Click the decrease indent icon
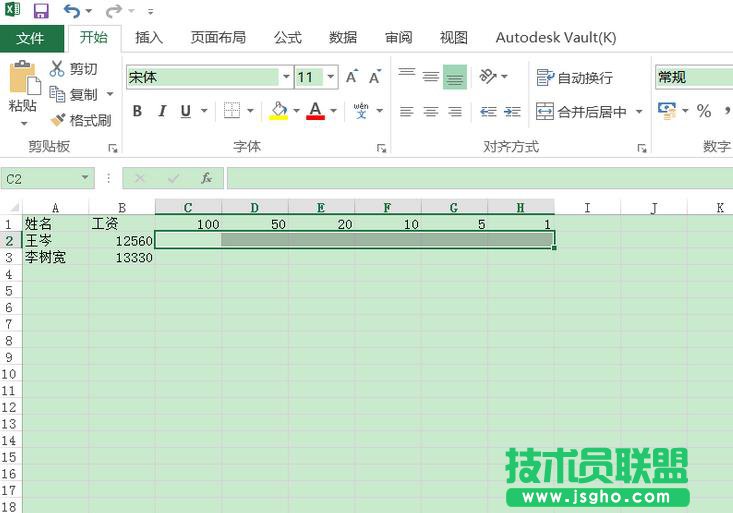This screenshot has height=513, width=733. [488, 111]
